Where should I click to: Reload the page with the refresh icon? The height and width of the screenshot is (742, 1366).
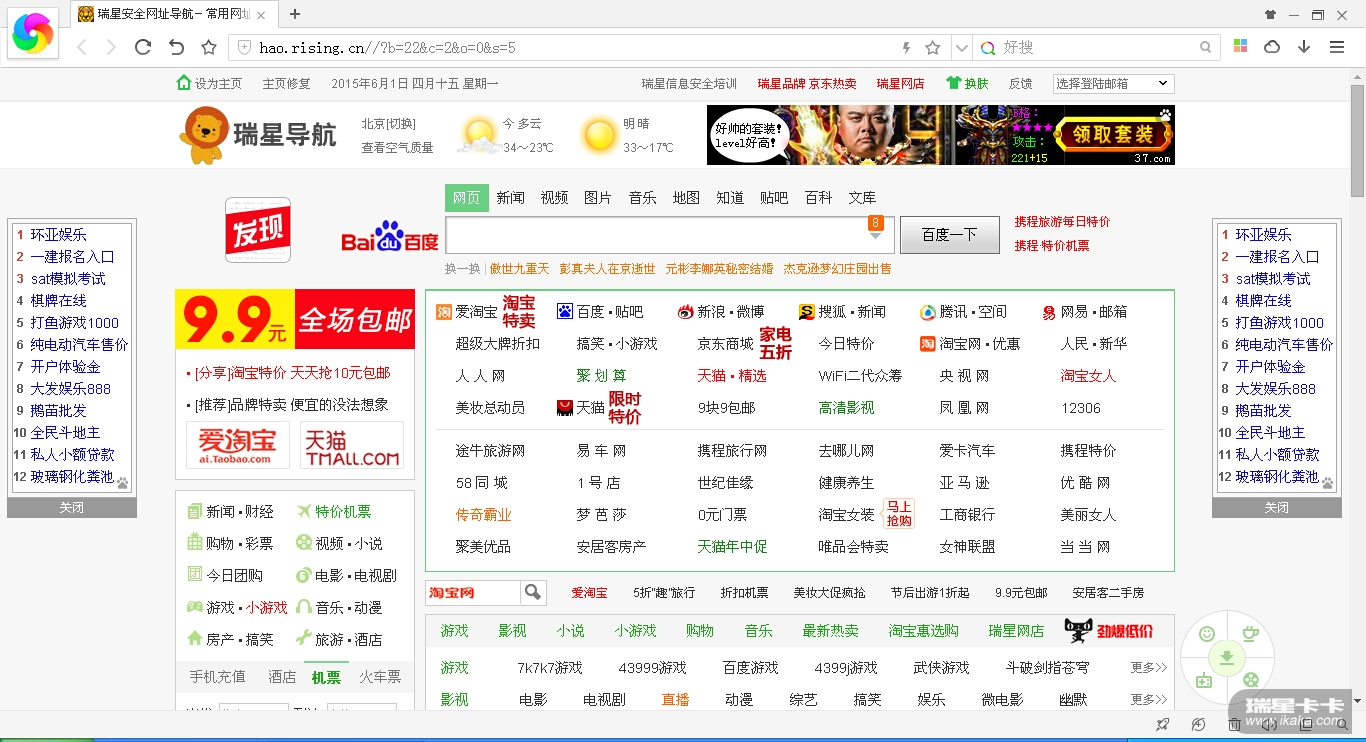pos(143,47)
